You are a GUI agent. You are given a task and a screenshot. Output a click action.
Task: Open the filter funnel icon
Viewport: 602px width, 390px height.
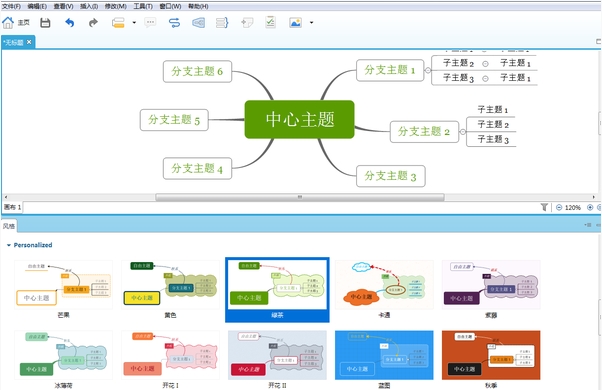click(x=544, y=207)
